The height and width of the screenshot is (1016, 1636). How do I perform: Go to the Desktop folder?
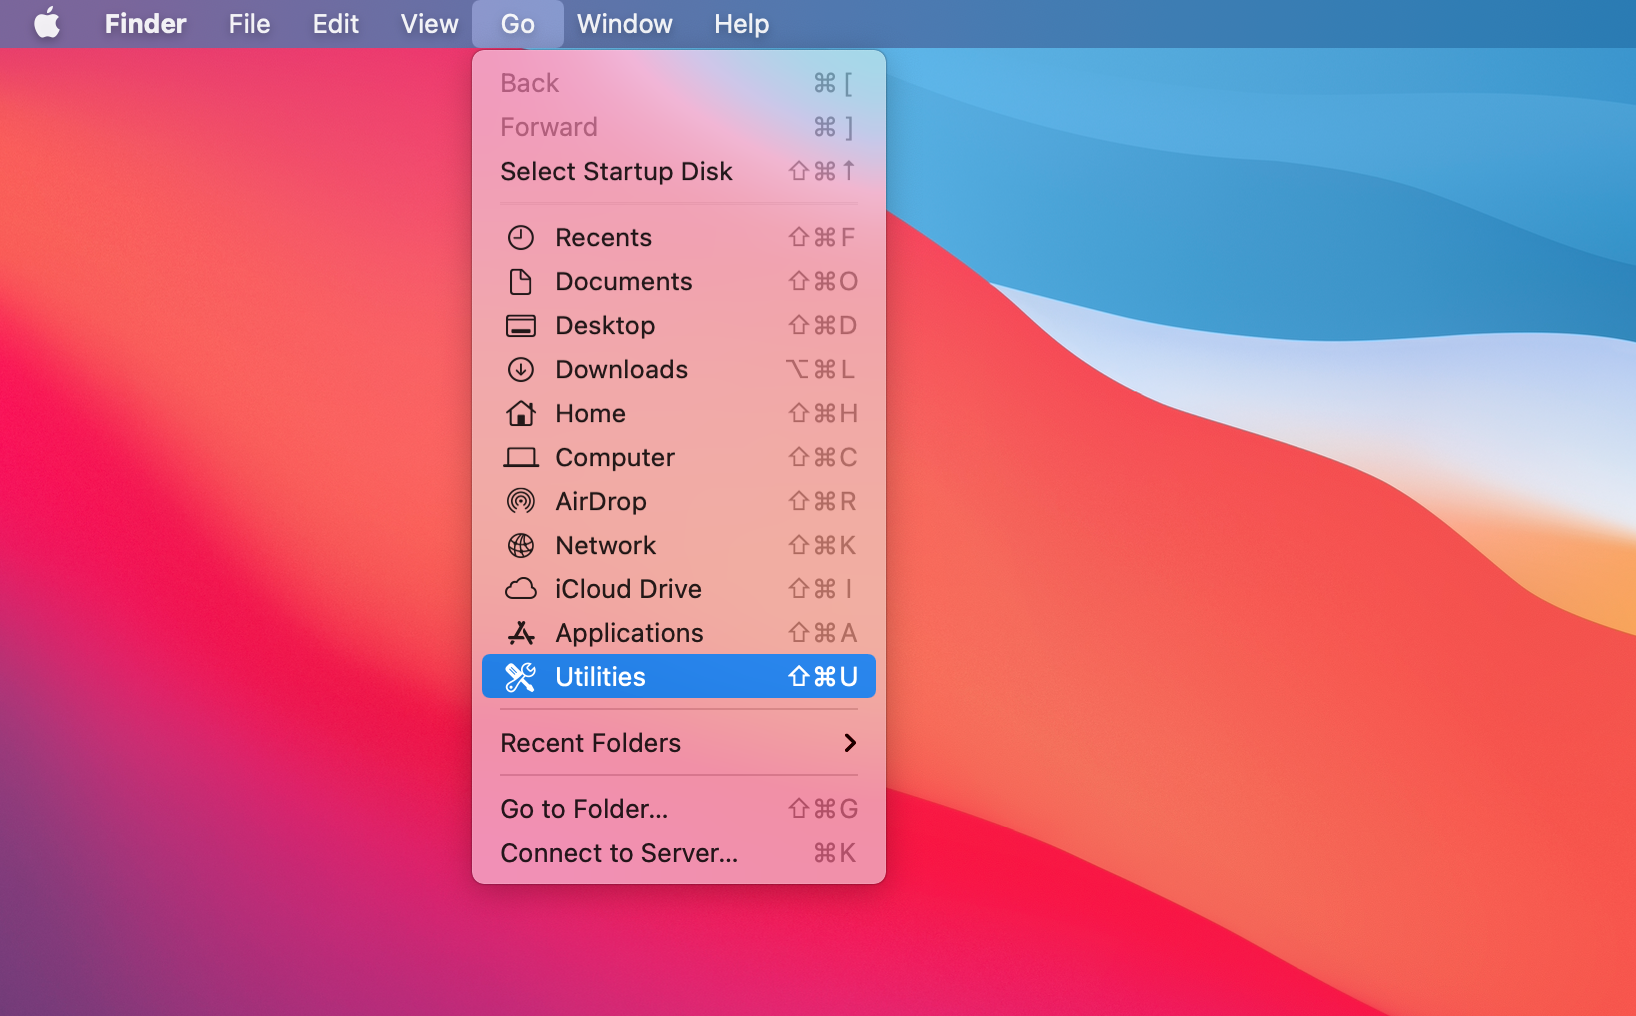(x=679, y=325)
